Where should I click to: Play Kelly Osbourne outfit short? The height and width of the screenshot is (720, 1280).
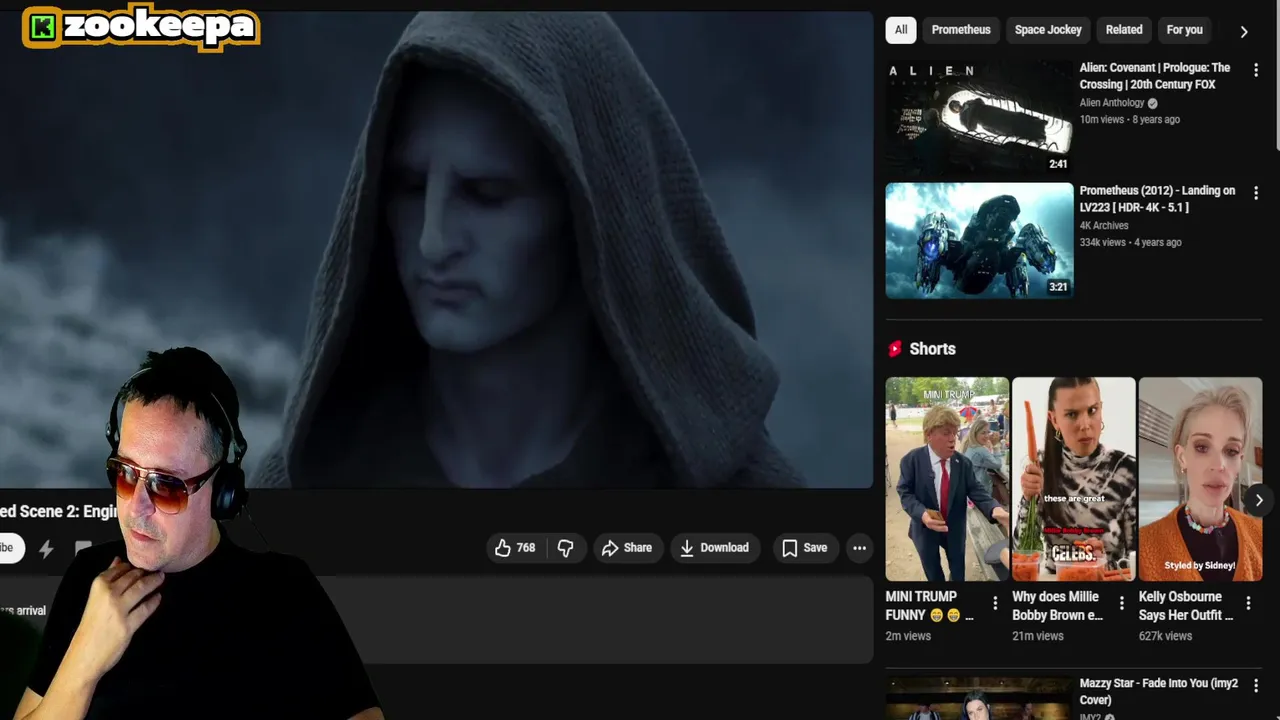click(x=1200, y=479)
